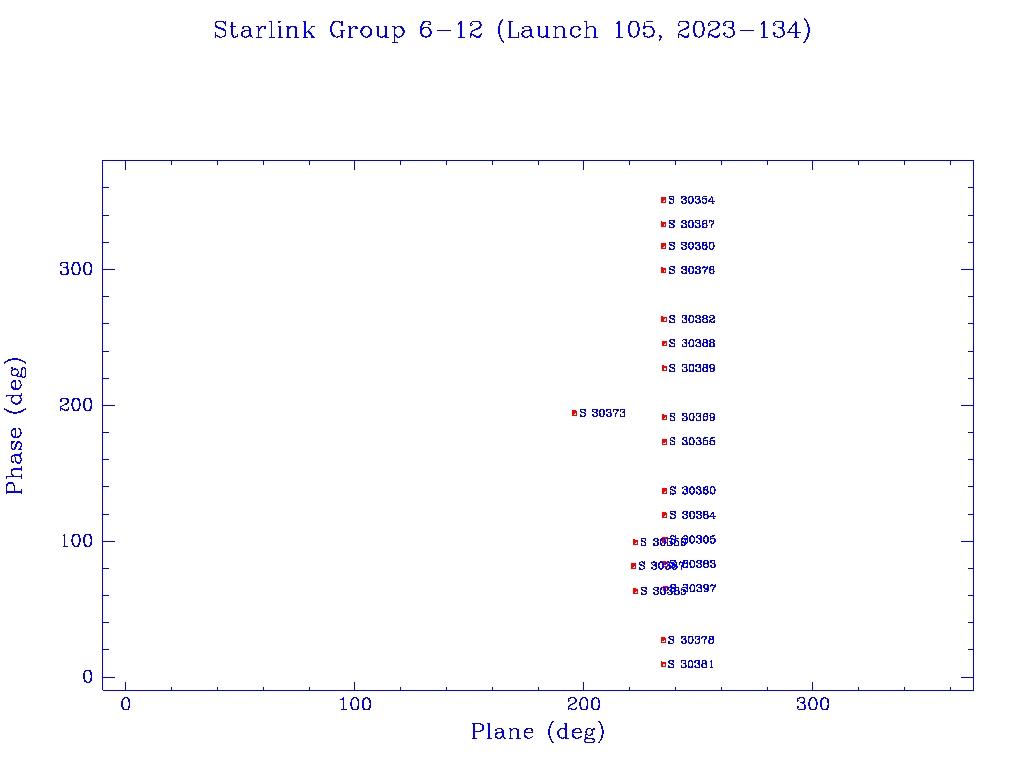Select the S 30378 satellite label

coord(691,641)
